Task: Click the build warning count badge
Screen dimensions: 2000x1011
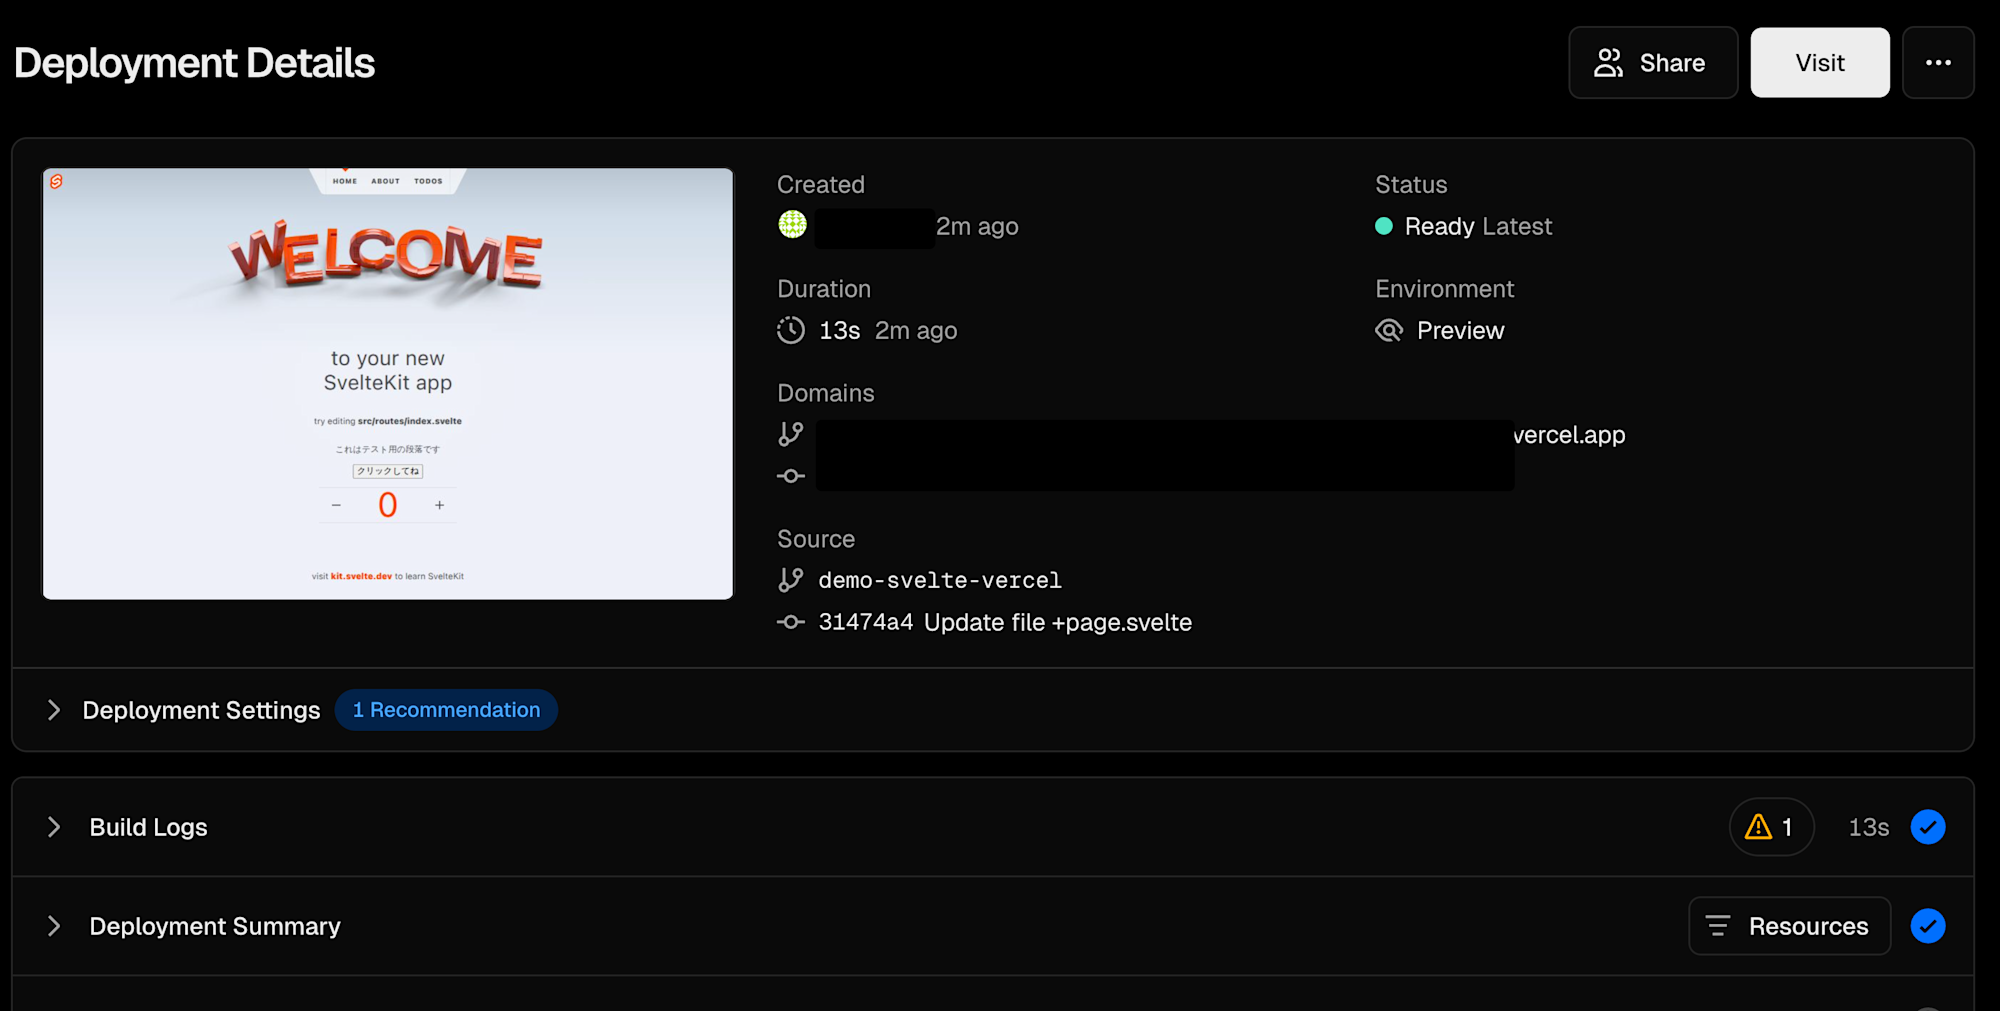Action: [1771, 827]
